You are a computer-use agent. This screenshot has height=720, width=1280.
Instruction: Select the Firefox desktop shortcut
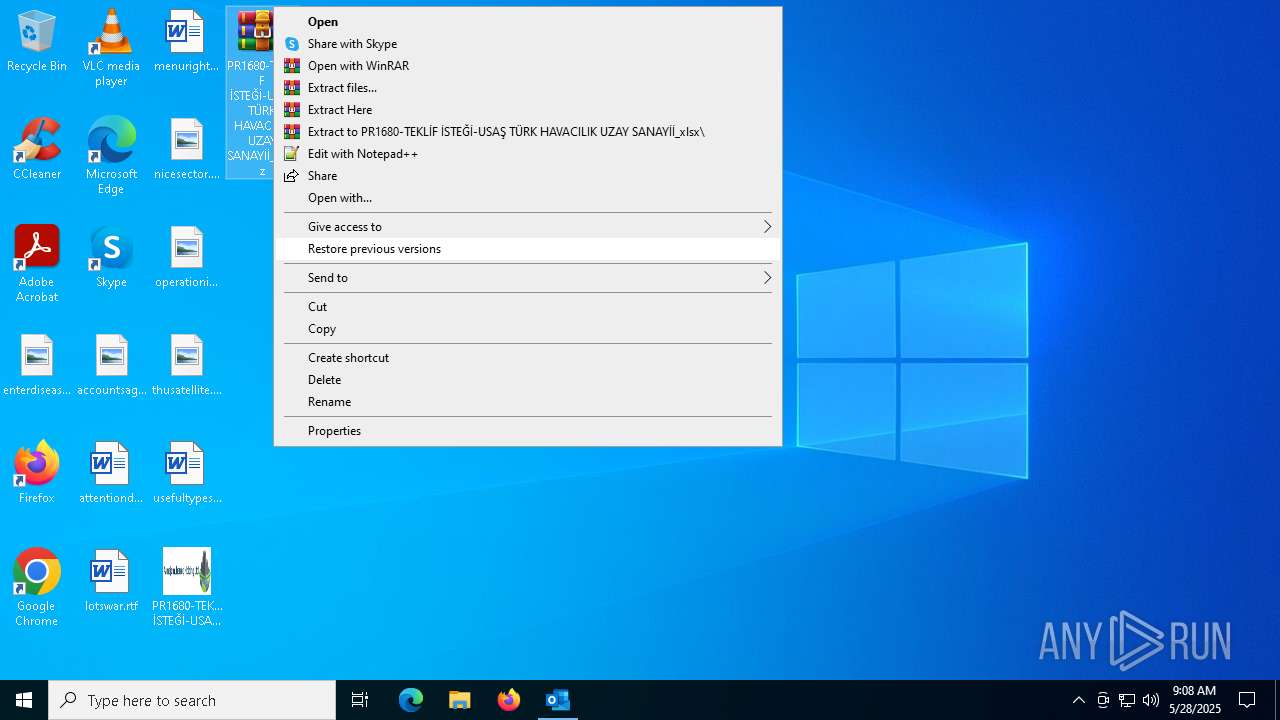37,472
